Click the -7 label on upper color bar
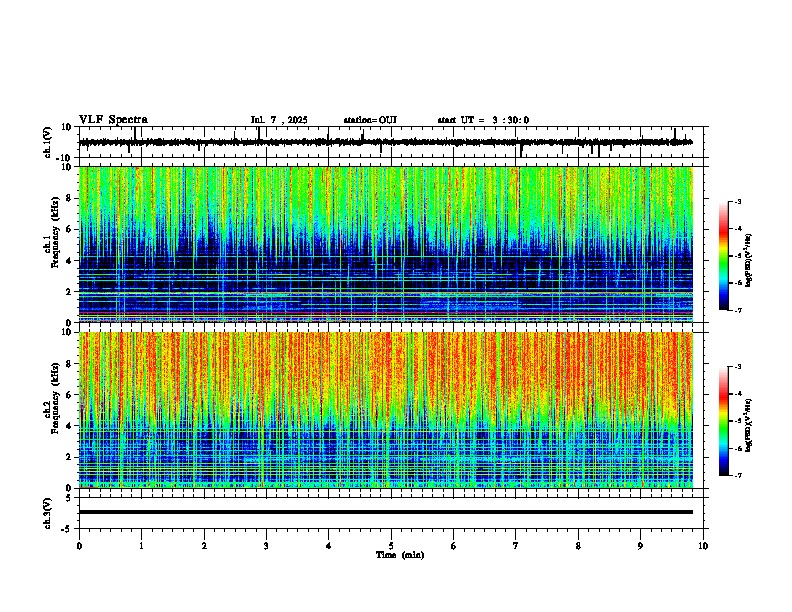 737,310
